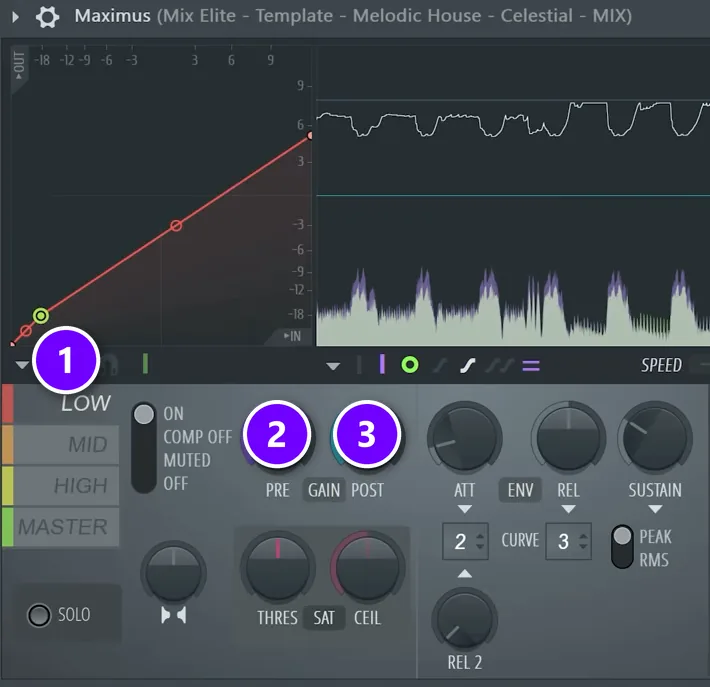The image size is (710, 687).
Task: Click the SPEED label
Action: point(661,365)
